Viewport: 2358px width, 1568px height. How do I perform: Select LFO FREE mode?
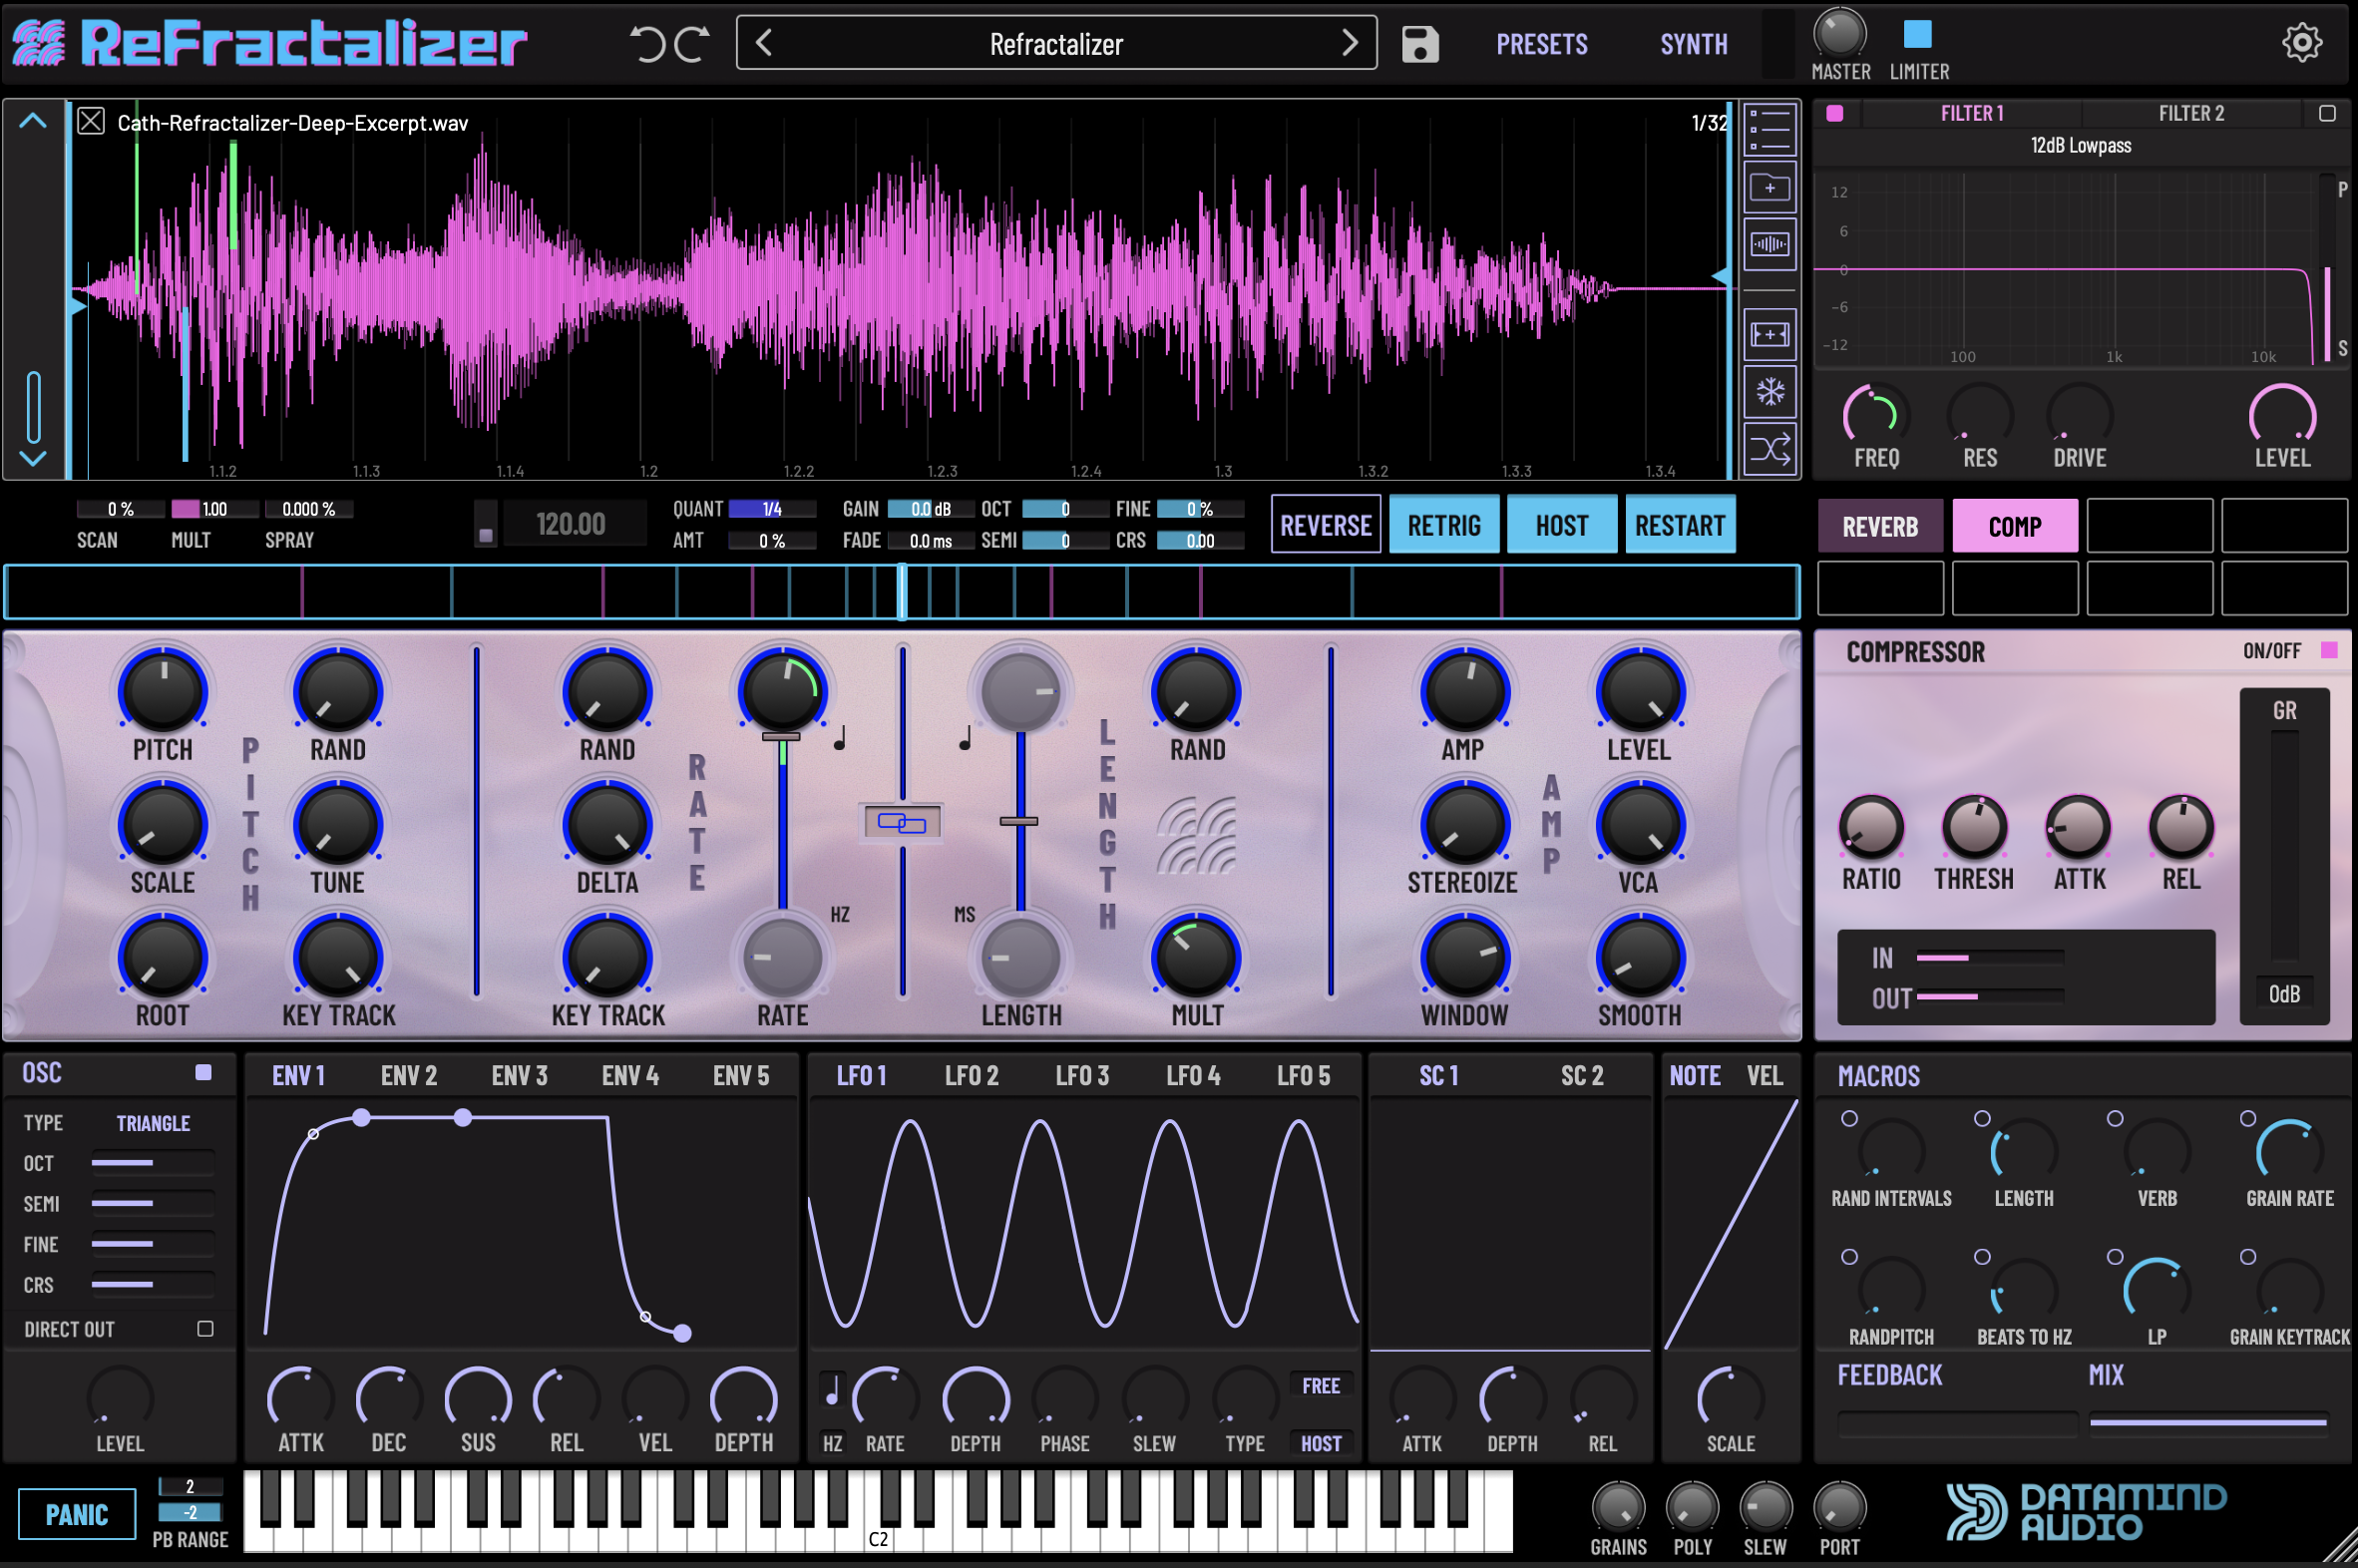[1320, 1385]
